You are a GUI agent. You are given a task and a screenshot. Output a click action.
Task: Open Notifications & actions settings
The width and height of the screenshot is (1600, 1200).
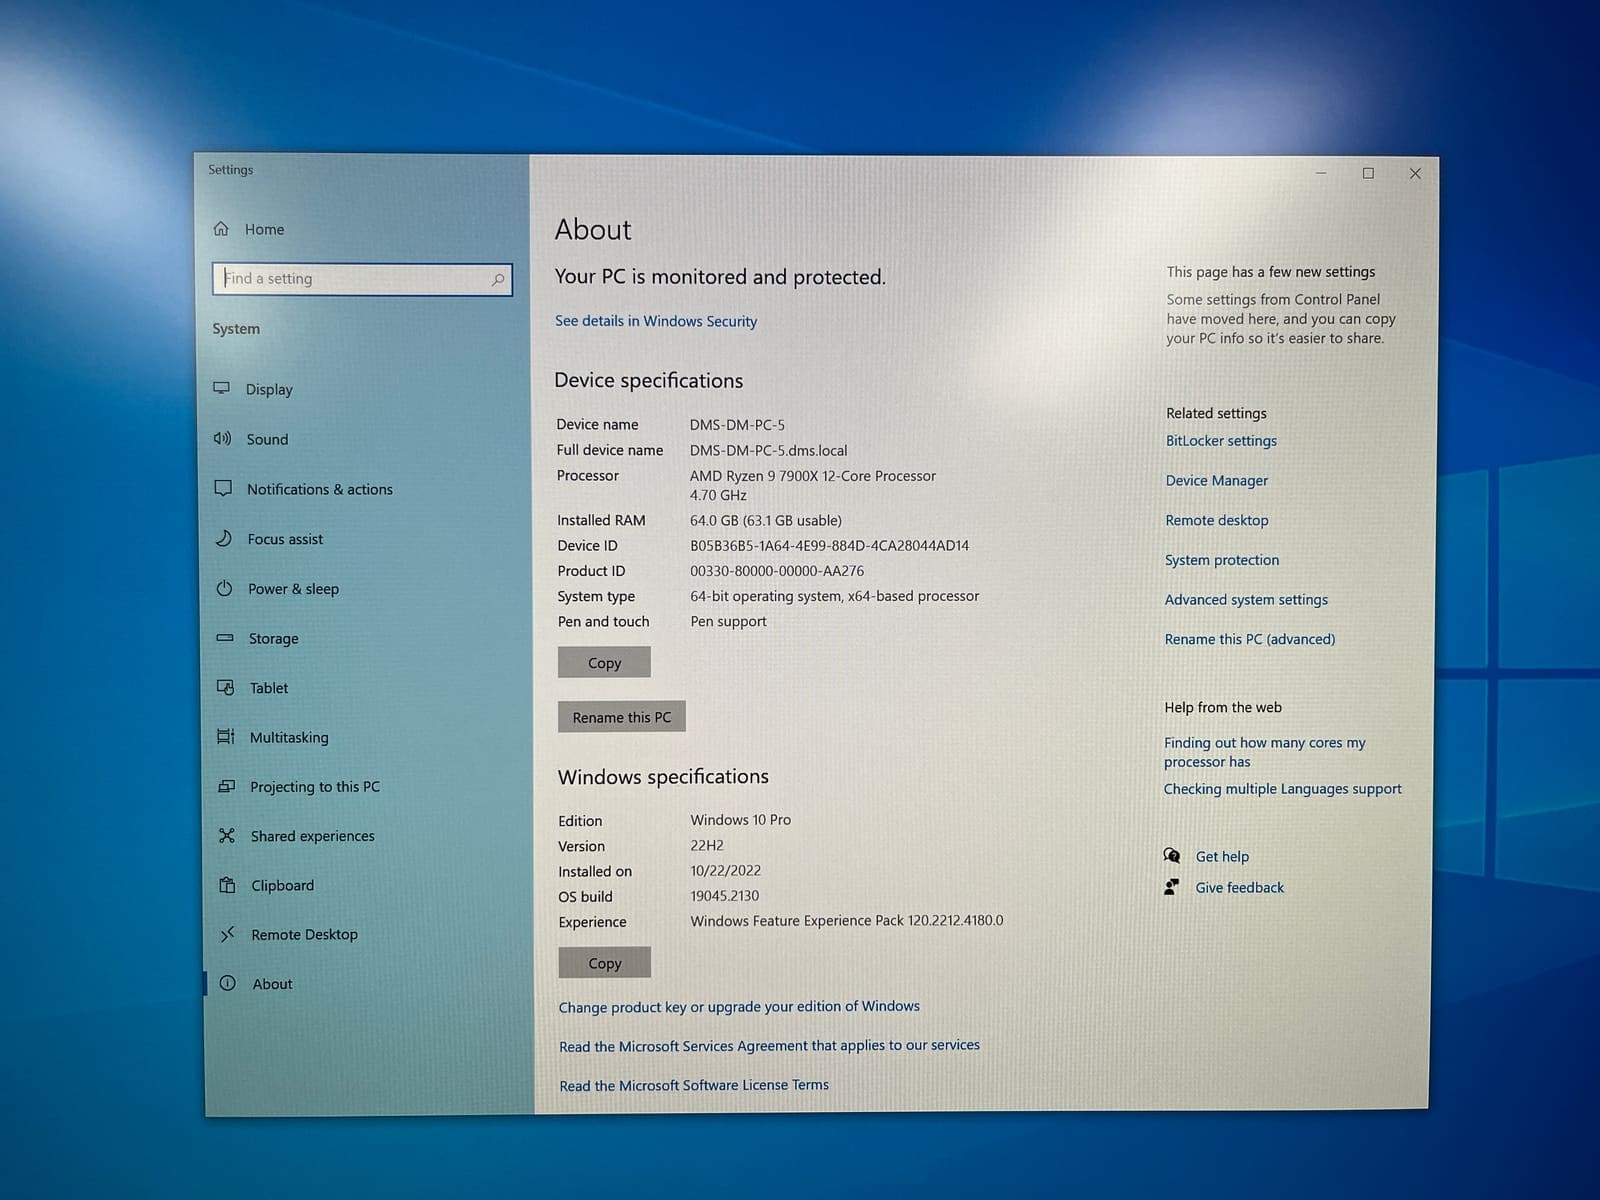[320, 489]
